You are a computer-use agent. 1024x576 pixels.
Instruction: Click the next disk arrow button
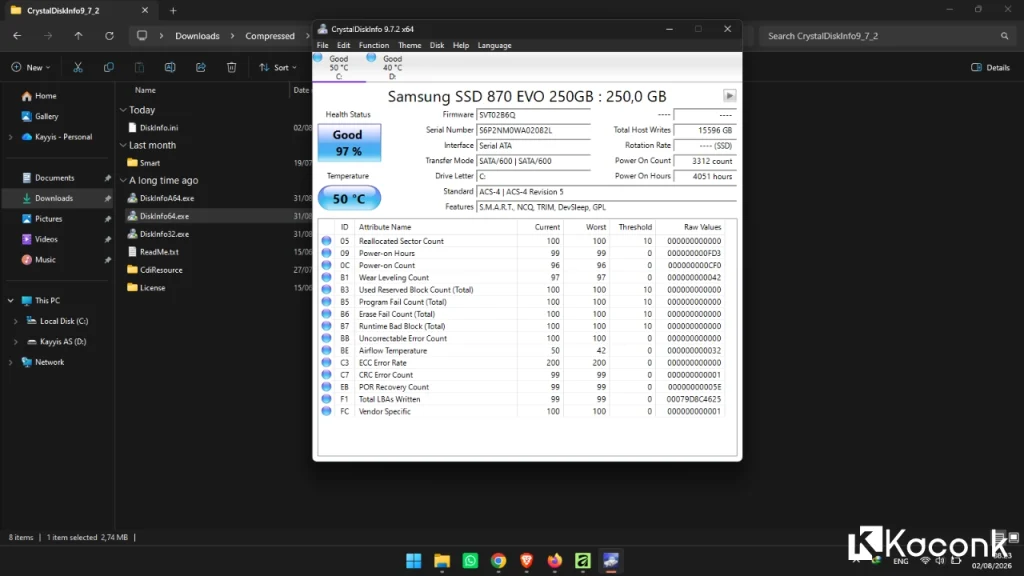(x=729, y=95)
